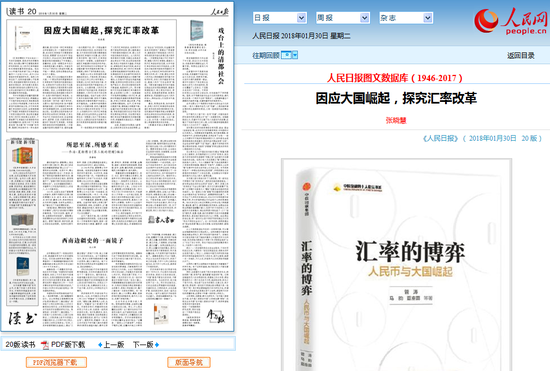The width and height of the screenshot is (550, 371).
Task: Open the 汇率的博弈 book cover image
Action: (x=397, y=265)
